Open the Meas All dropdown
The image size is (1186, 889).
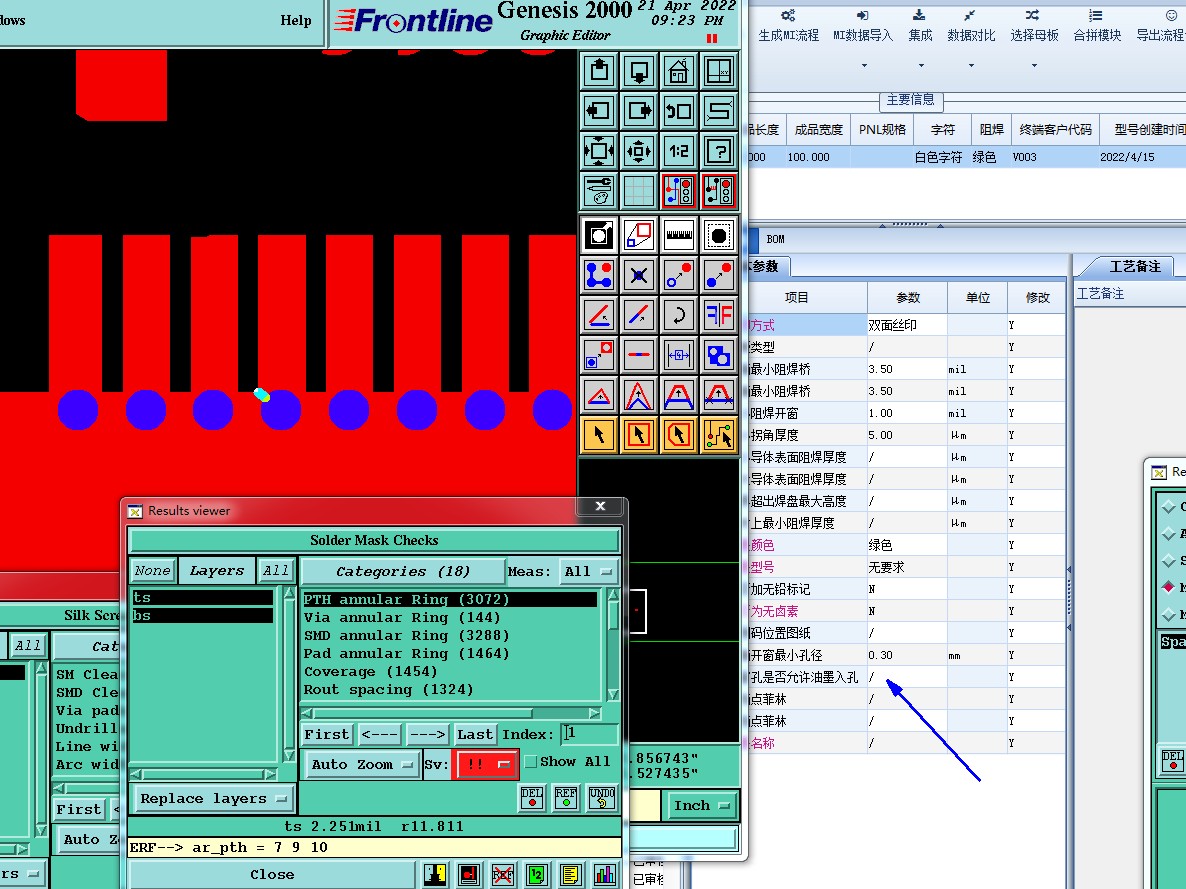point(588,571)
